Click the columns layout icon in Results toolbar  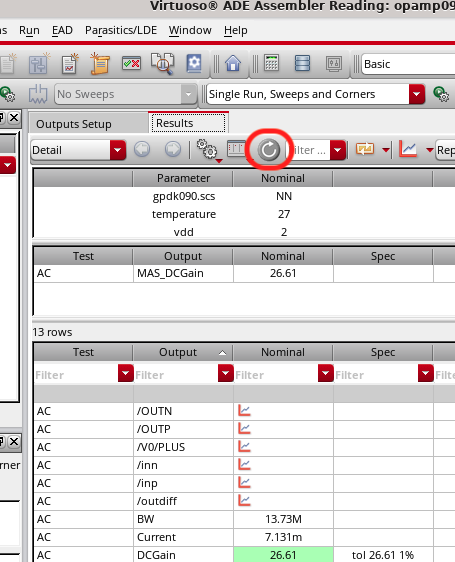coord(236,149)
